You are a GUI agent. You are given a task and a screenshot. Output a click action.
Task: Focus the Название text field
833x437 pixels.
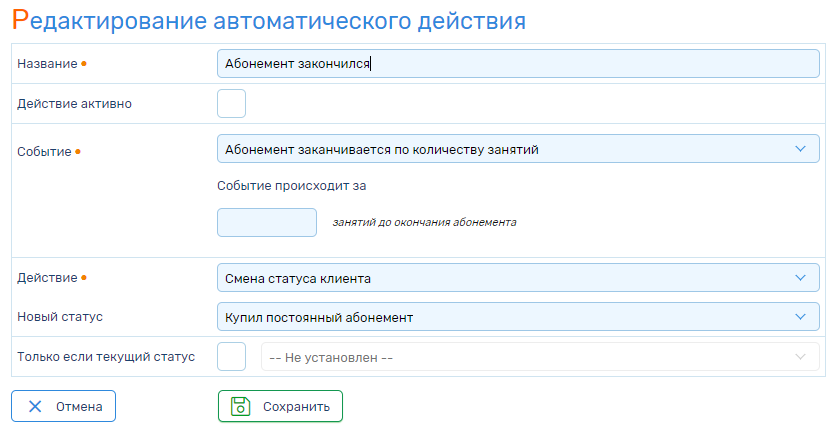point(518,64)
